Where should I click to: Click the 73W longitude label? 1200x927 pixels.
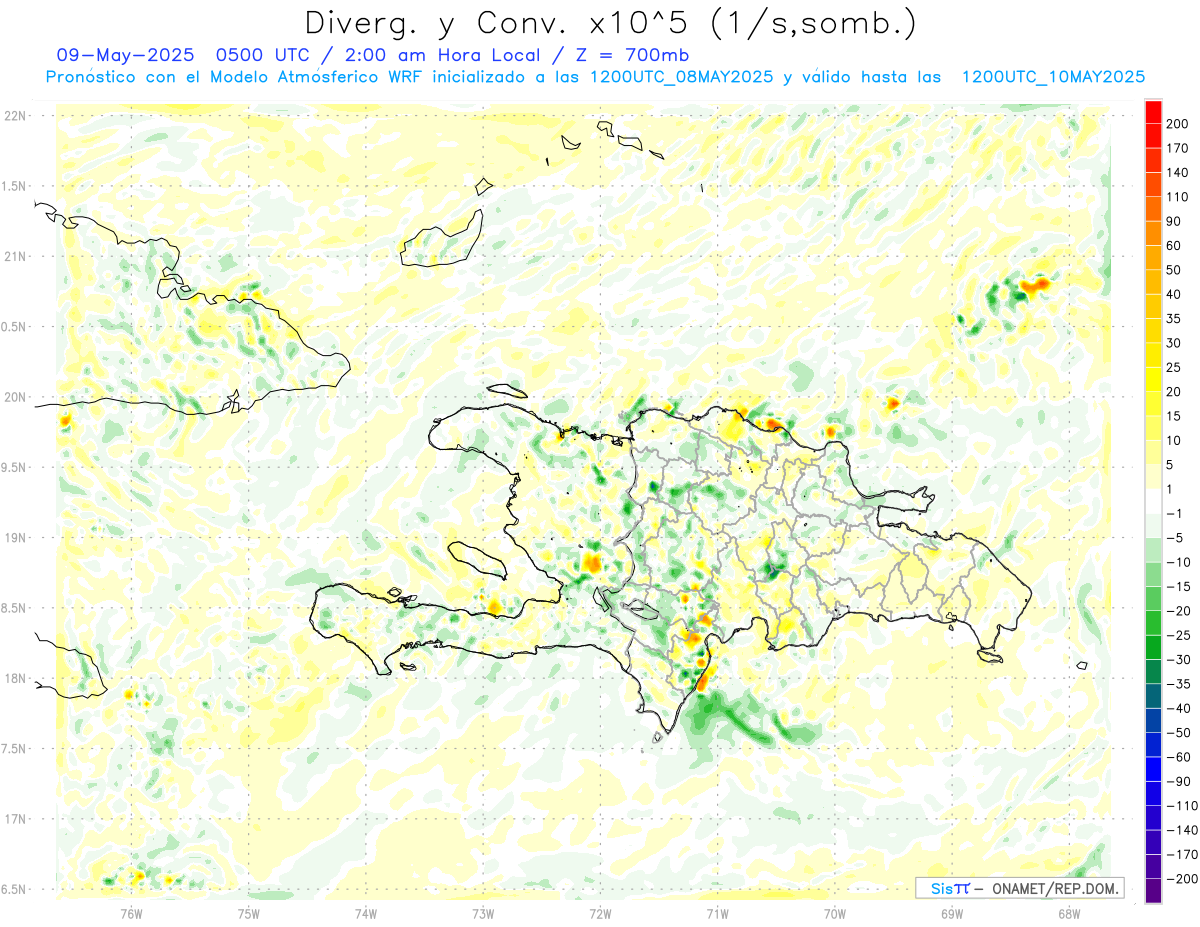coord(483,912)
